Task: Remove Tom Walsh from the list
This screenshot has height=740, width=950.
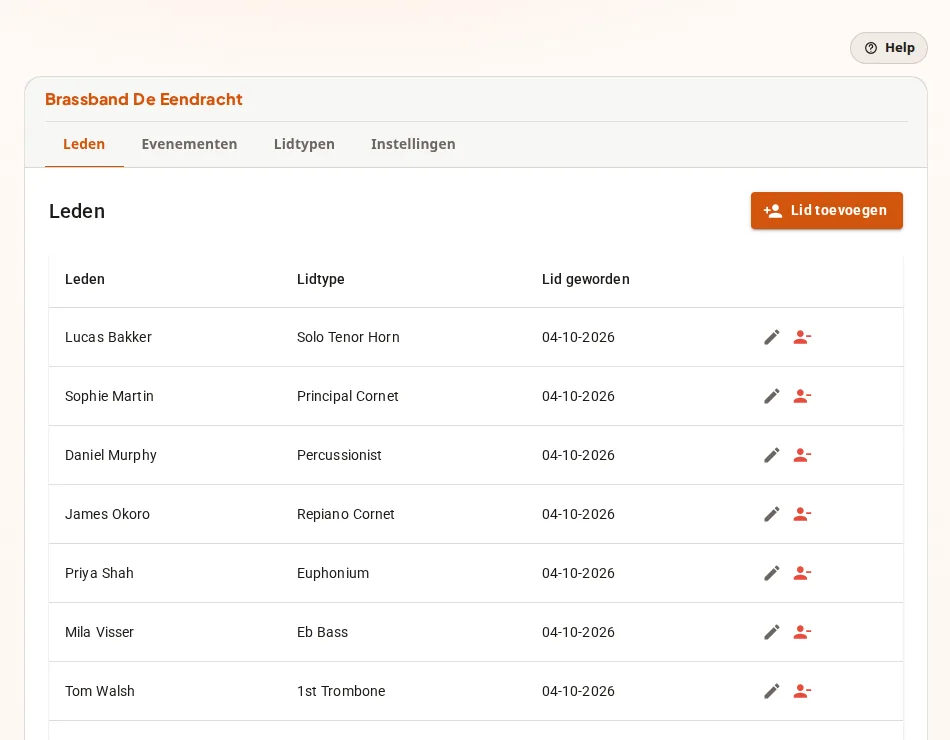Action: point(802,691)
